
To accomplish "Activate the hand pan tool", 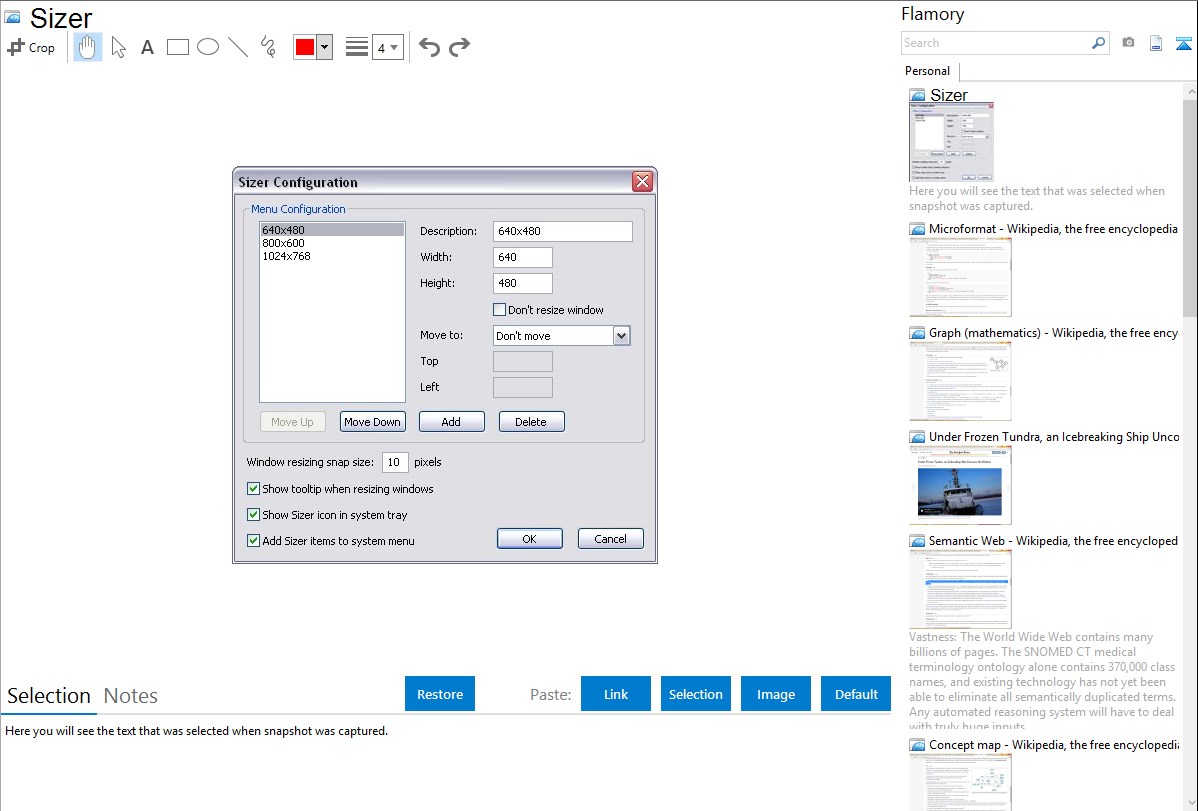I will point(88,47).
